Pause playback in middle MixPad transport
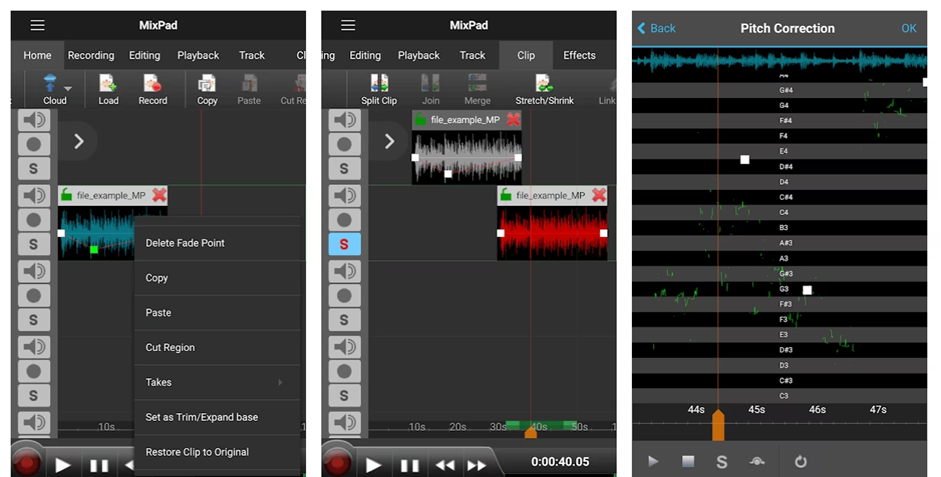Image resolution: width=941 pixels, height=477 pixels. 410,465
